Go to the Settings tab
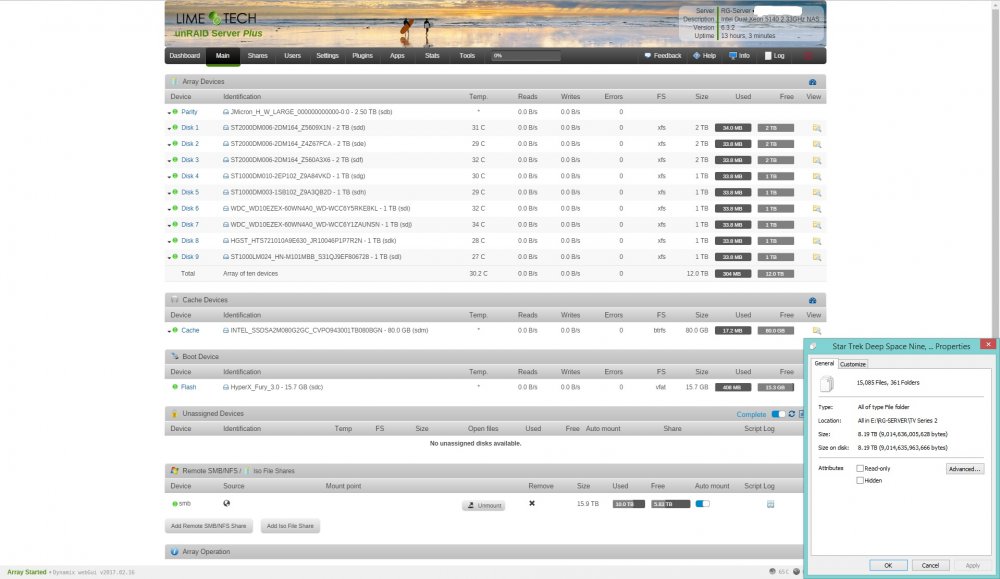Image resolution: width=1000 pixels, height=579 pixels. (x=327, y=55)
